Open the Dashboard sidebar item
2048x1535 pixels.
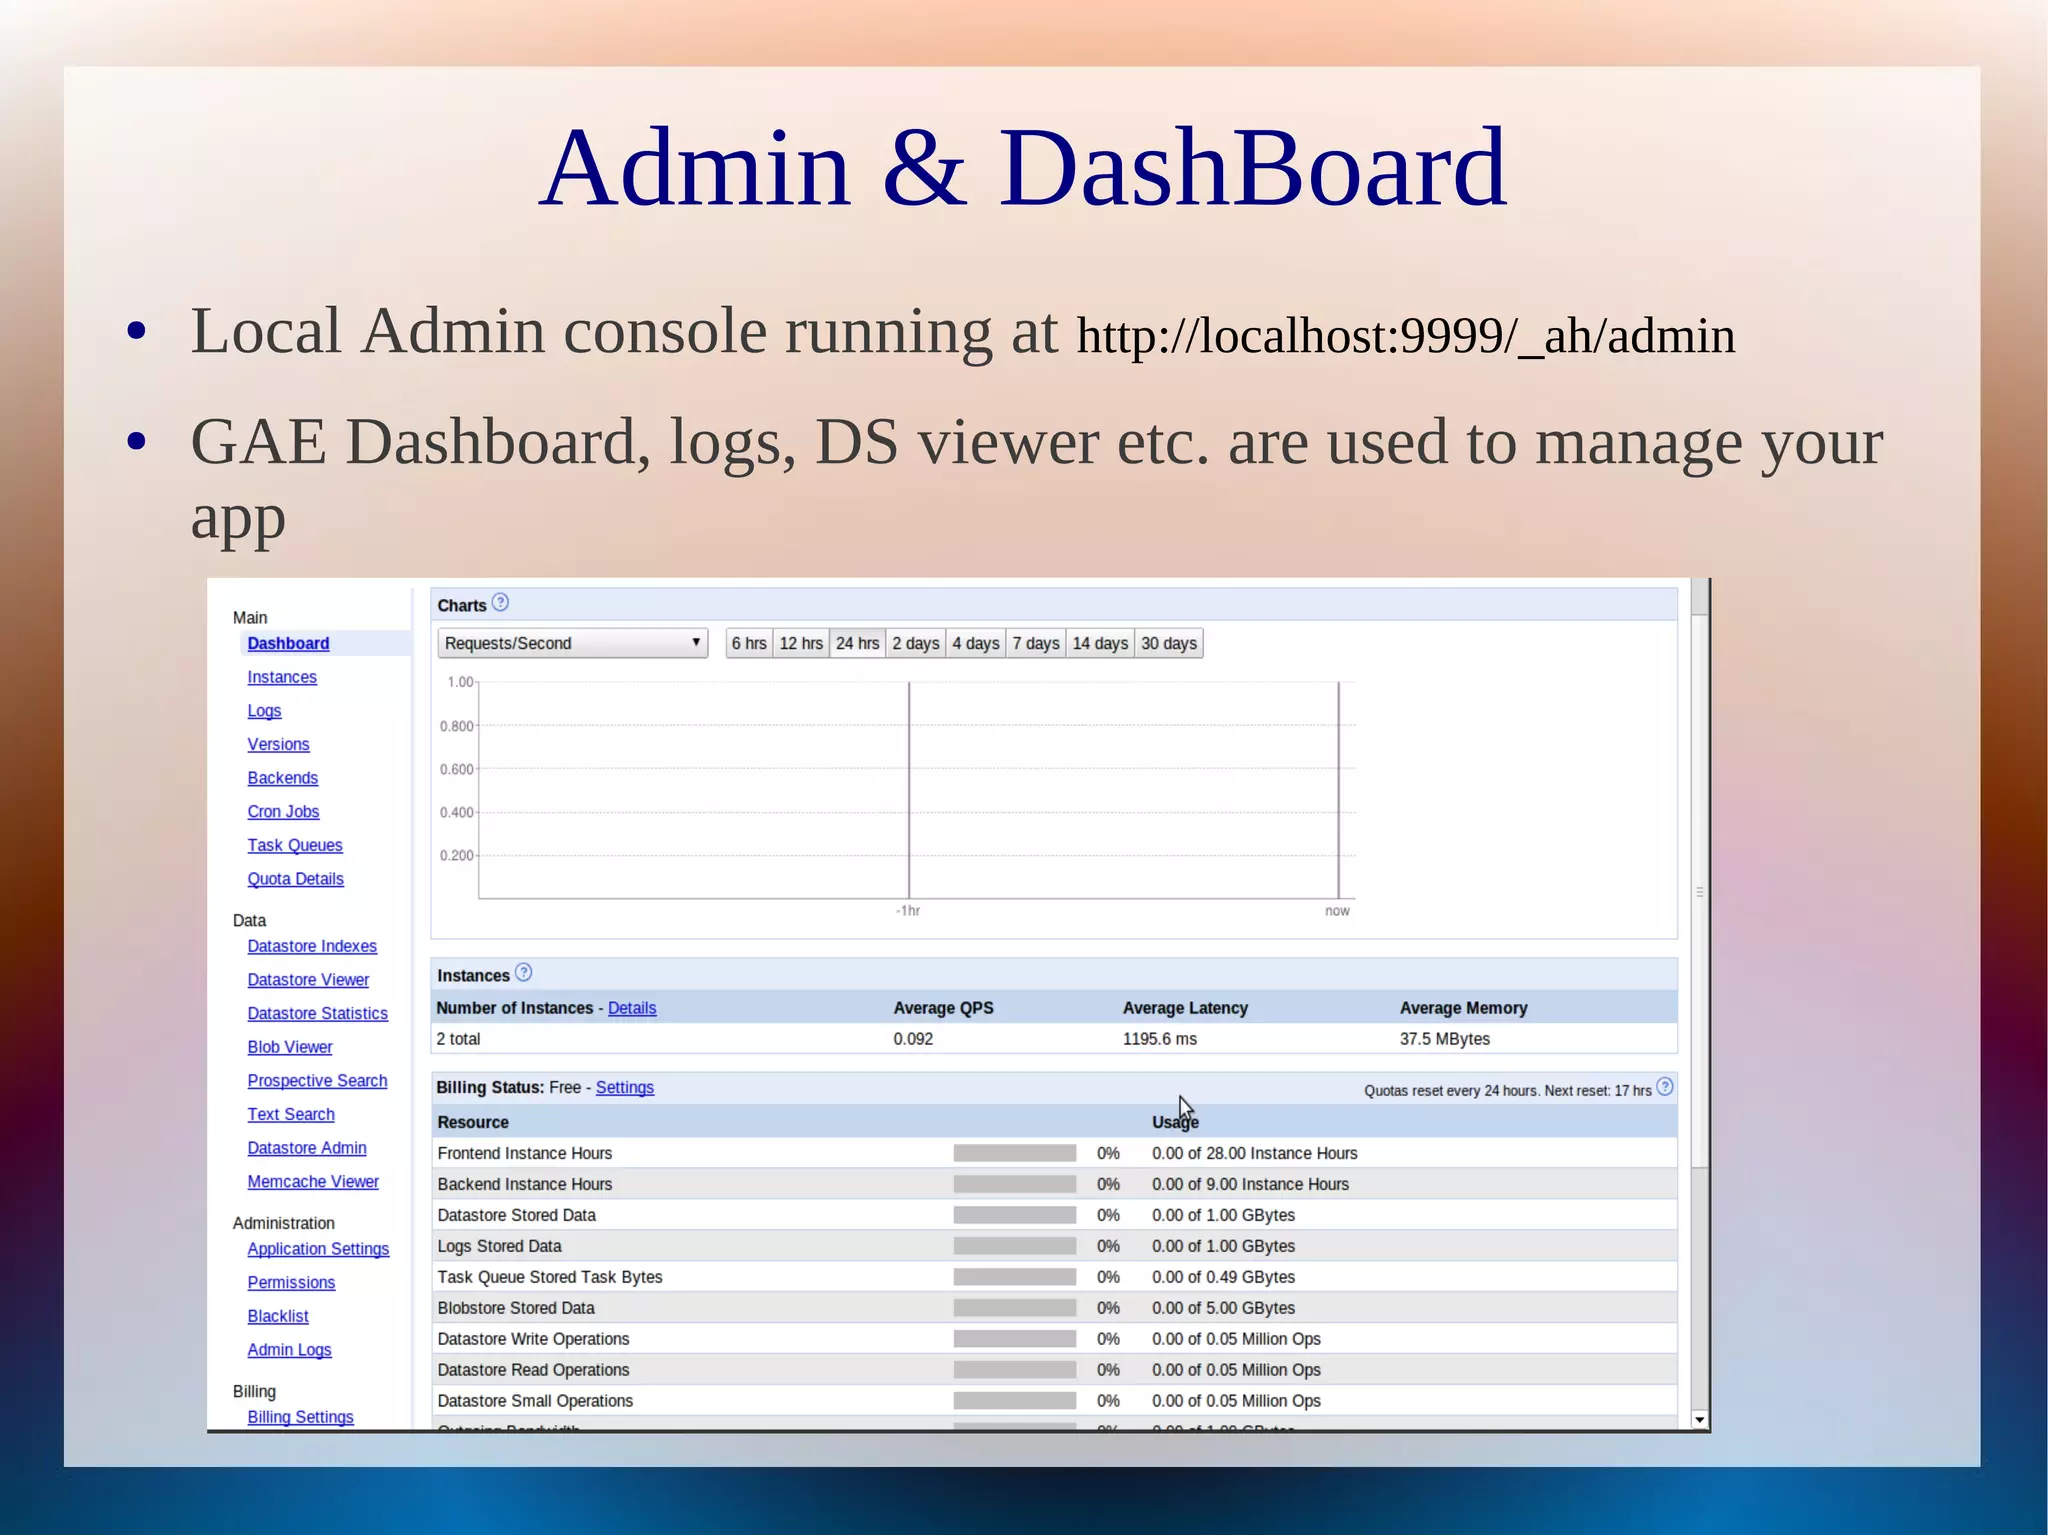pos(288,644)
